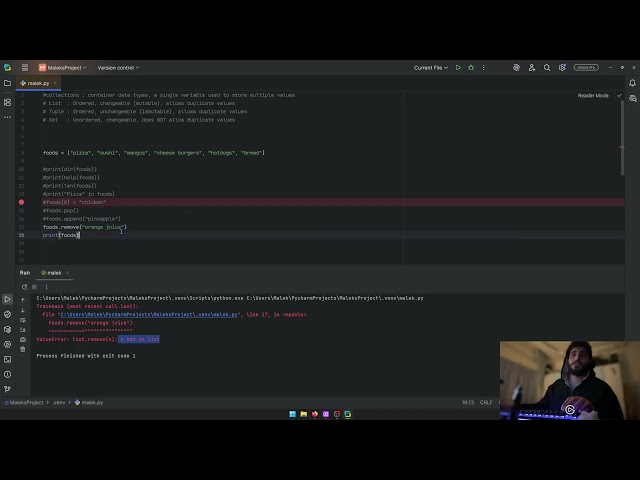Open Search Everywhere magnifier icon
The image size is (640, 480).
coord(547,68)
